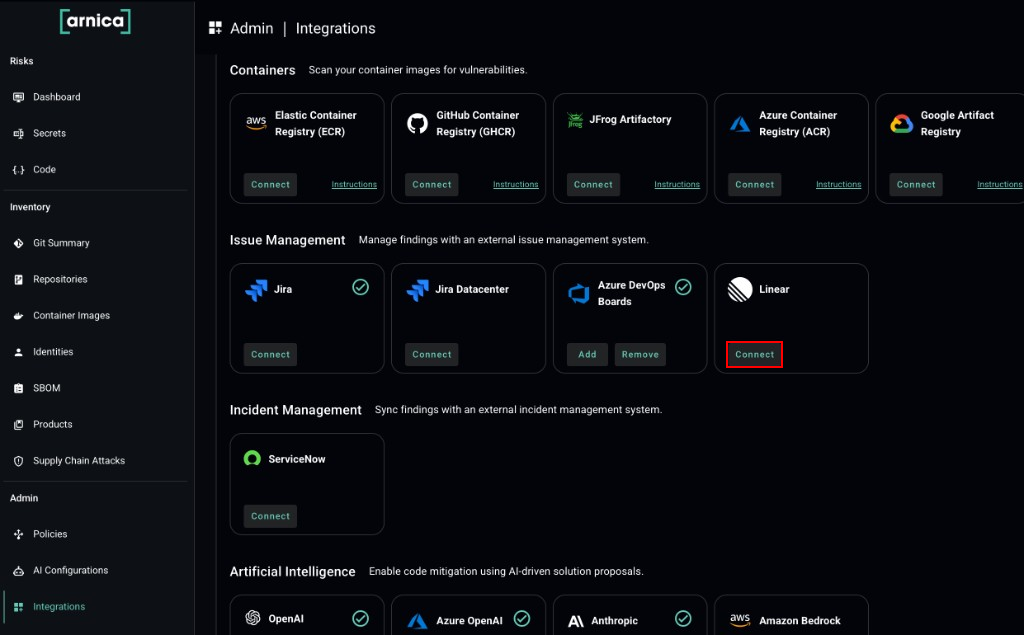This screenshot has width=1024, height=635.
Task: Click Anthropic's connected checkmark badge
Action: [x=683, y=618]
